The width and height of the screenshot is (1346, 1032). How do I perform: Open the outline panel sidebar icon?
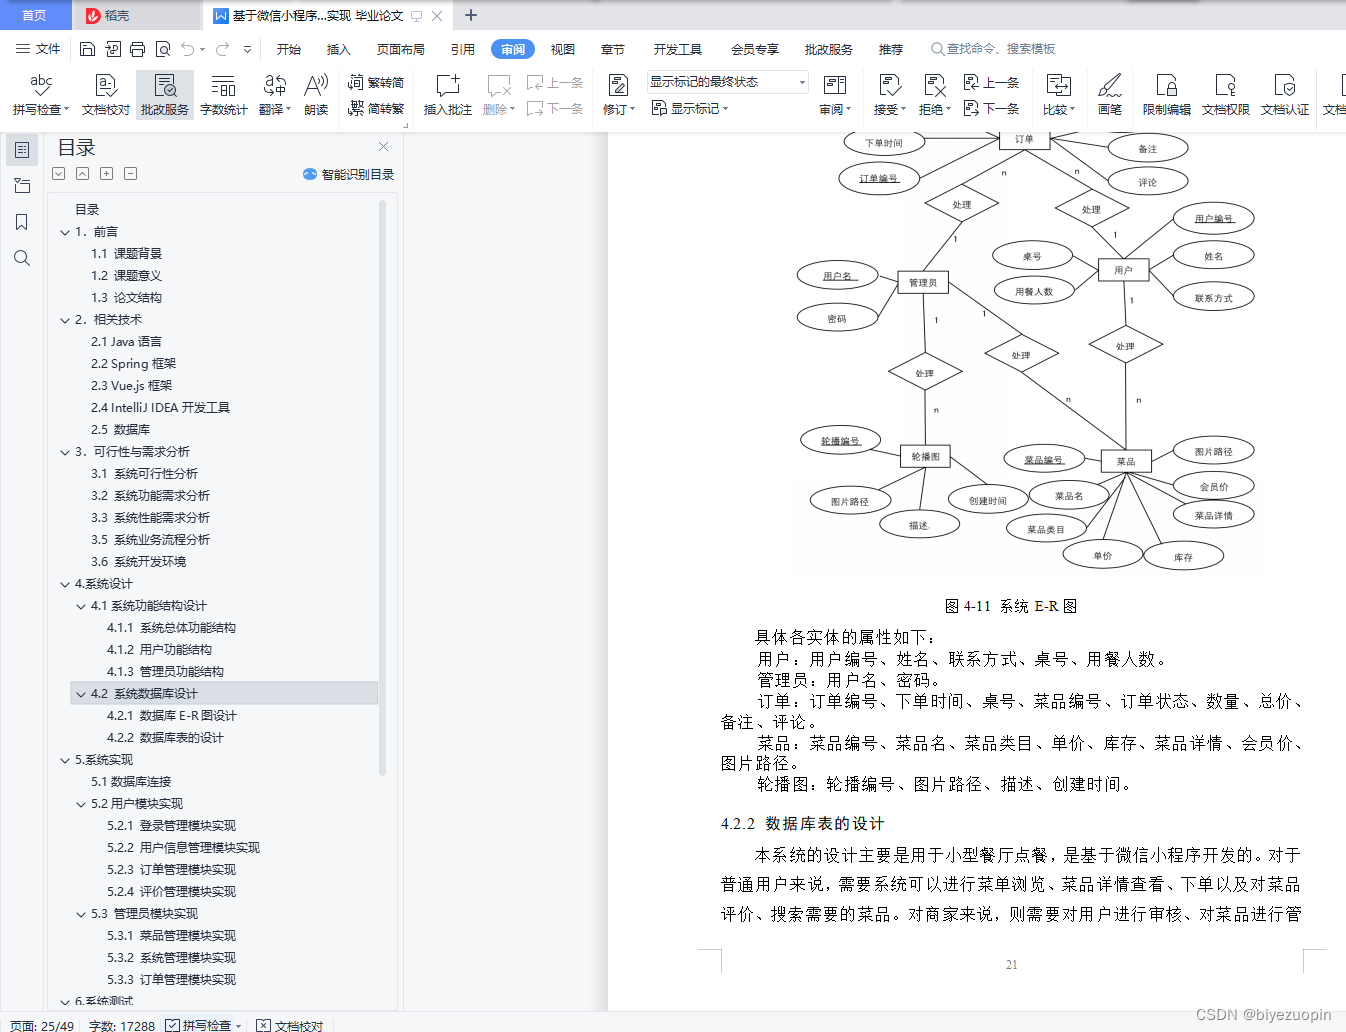[22, 150]
